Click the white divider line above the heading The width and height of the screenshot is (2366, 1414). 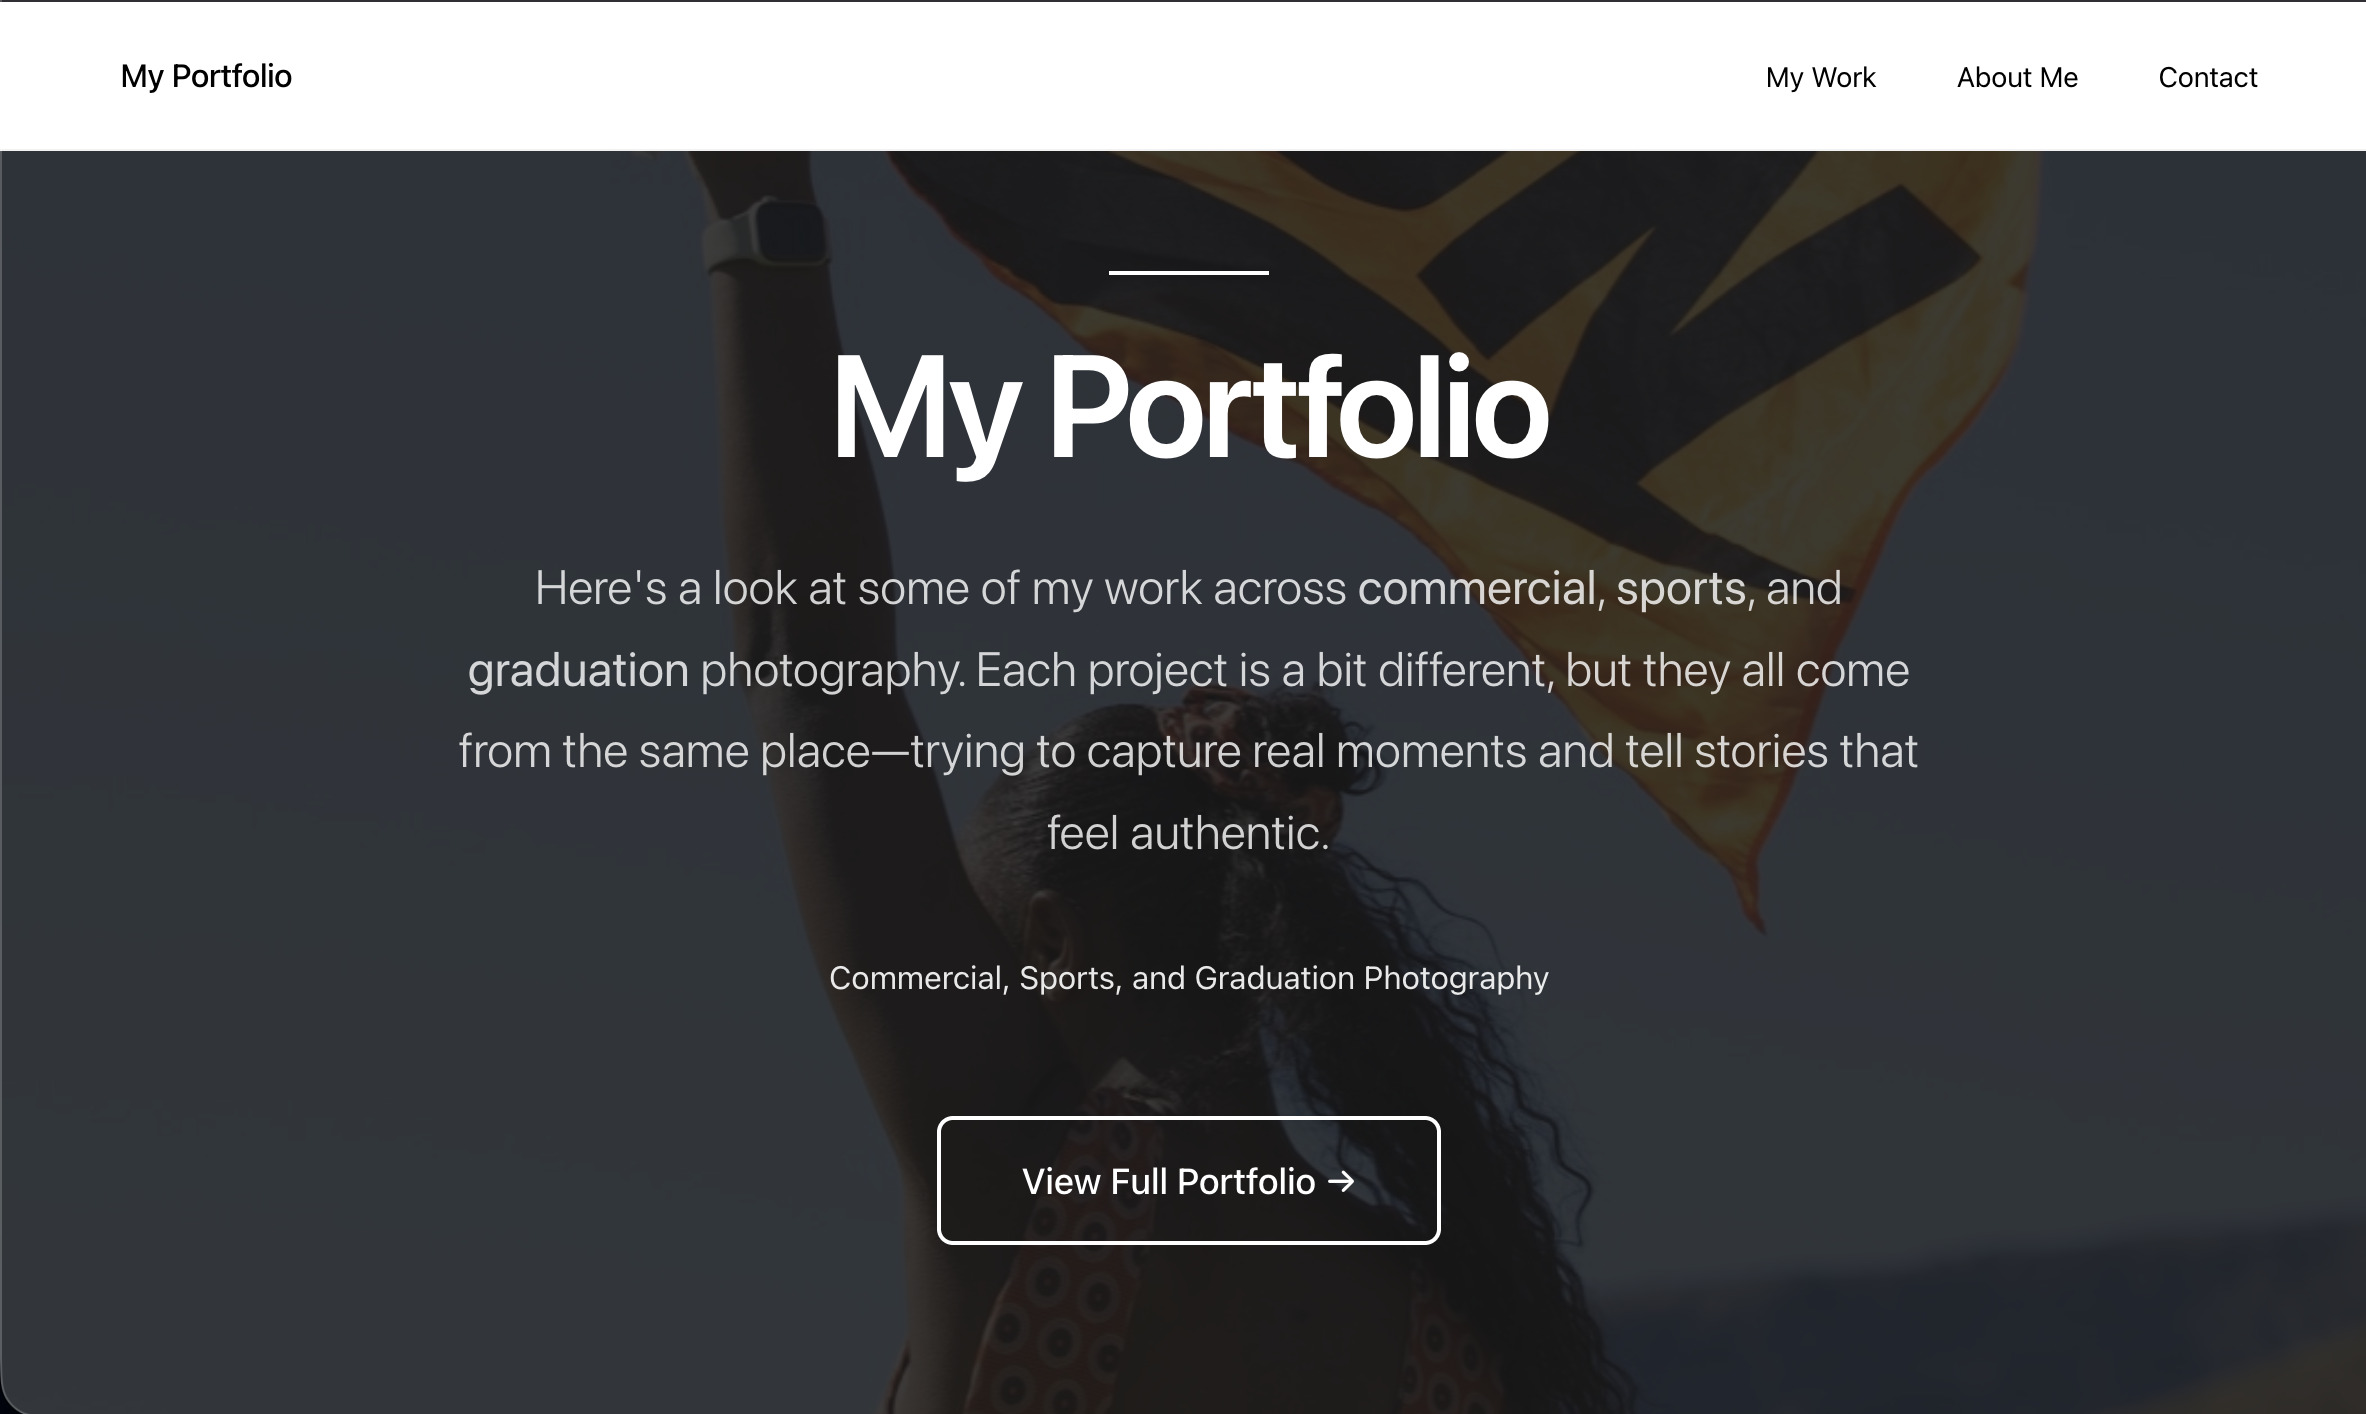pyautogui.click(x=1188, y=273)
